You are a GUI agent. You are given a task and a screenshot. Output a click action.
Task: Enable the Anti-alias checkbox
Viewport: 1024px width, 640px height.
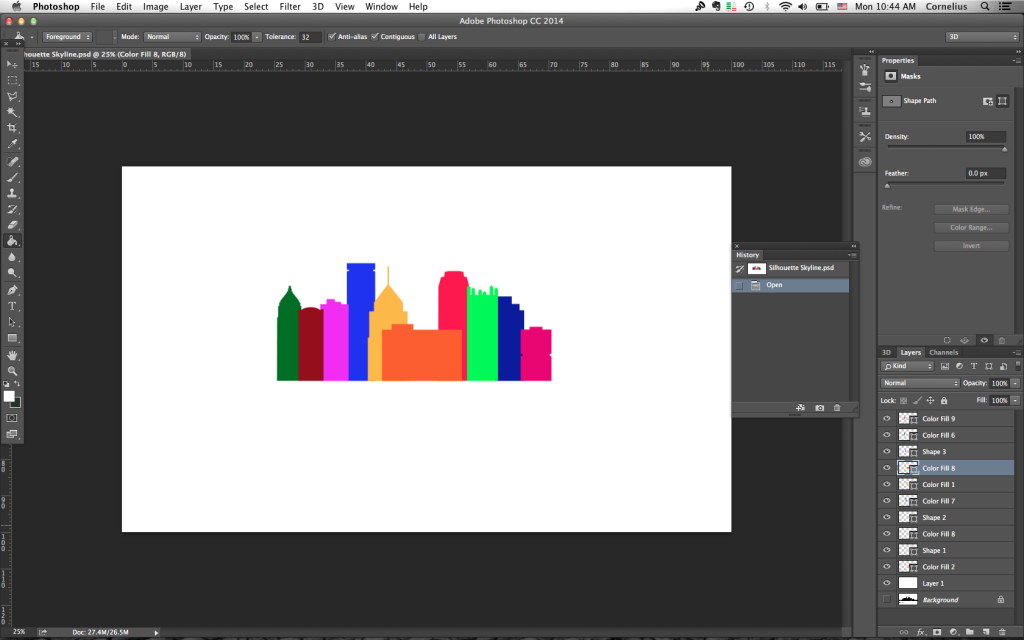332,36
